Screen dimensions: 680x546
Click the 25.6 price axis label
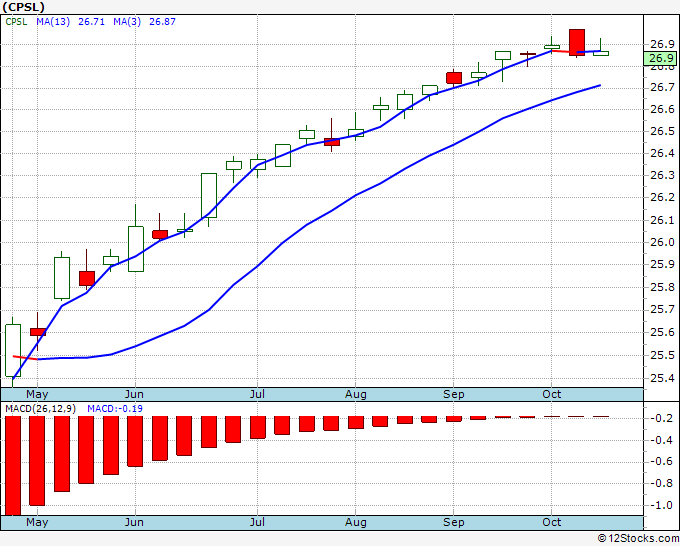[x=662, y=332]
